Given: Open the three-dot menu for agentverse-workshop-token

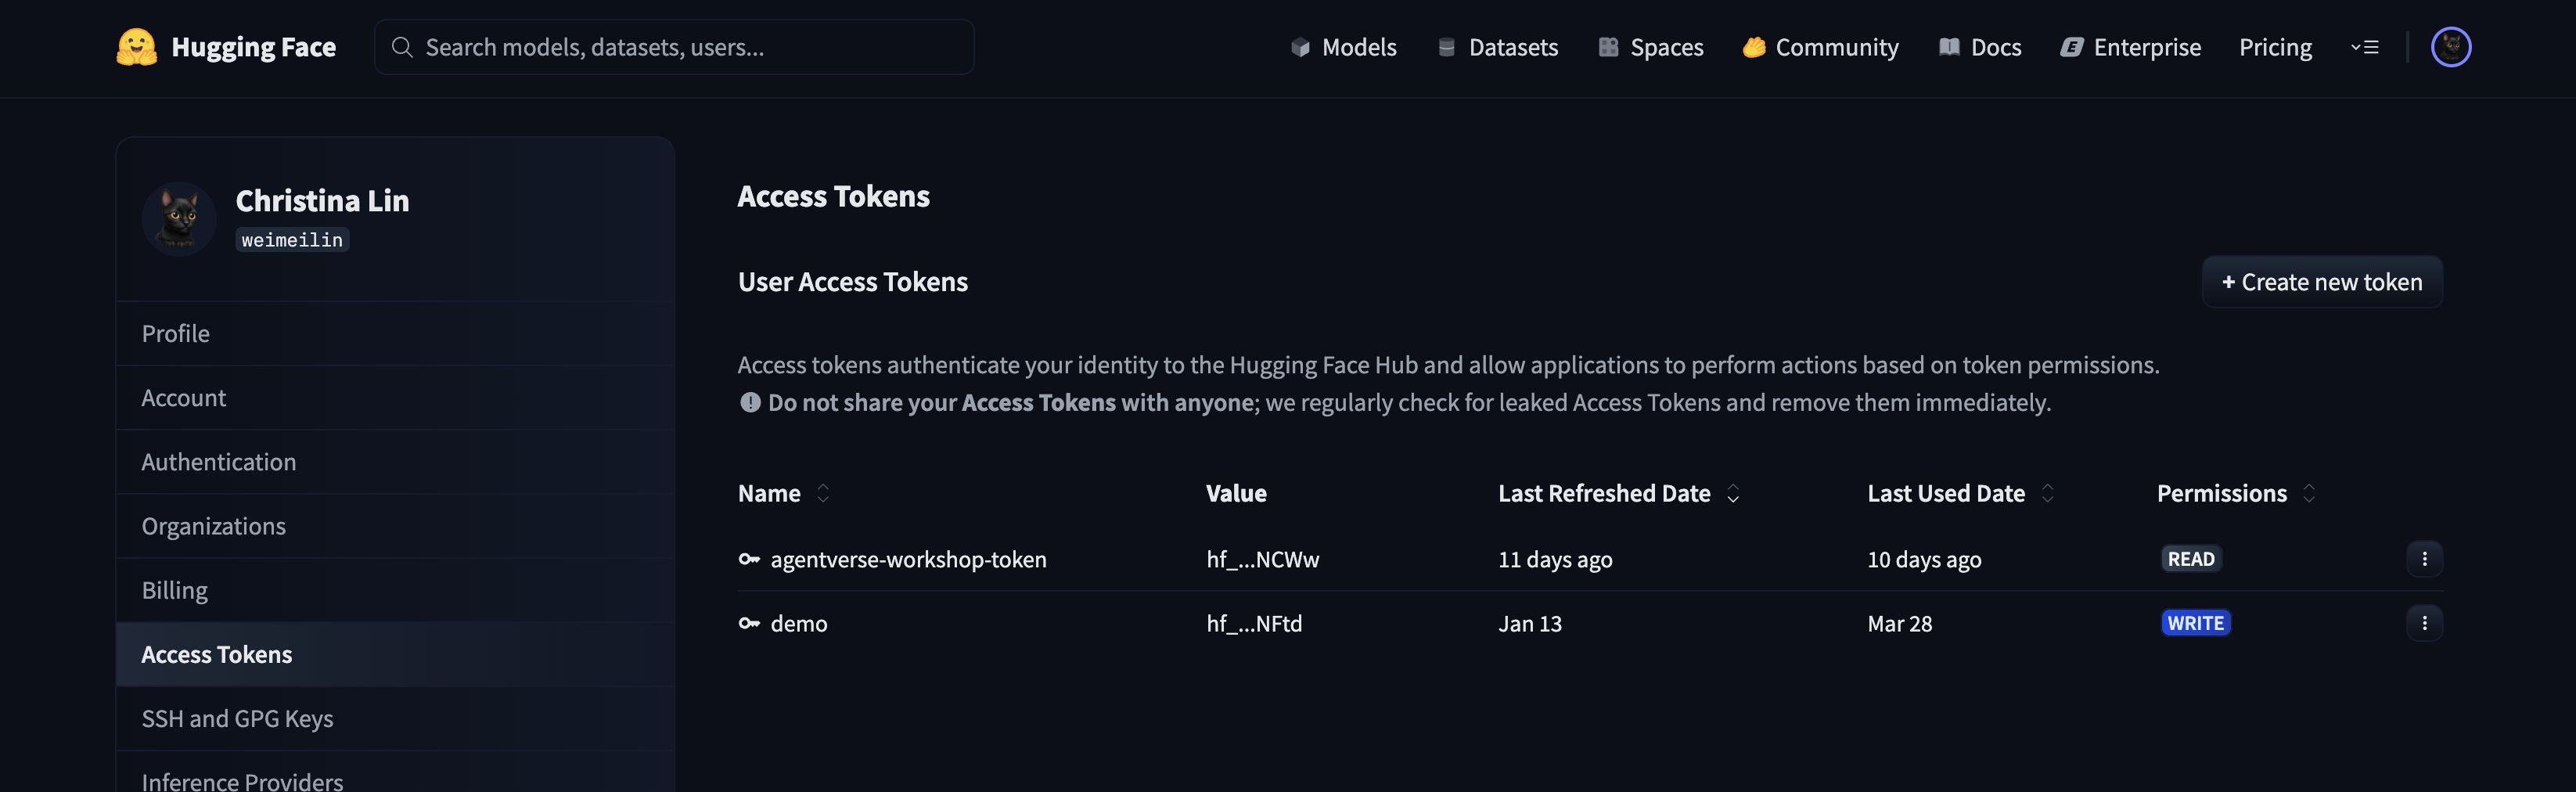Looking at the screenshot, I should (2425, 559).
